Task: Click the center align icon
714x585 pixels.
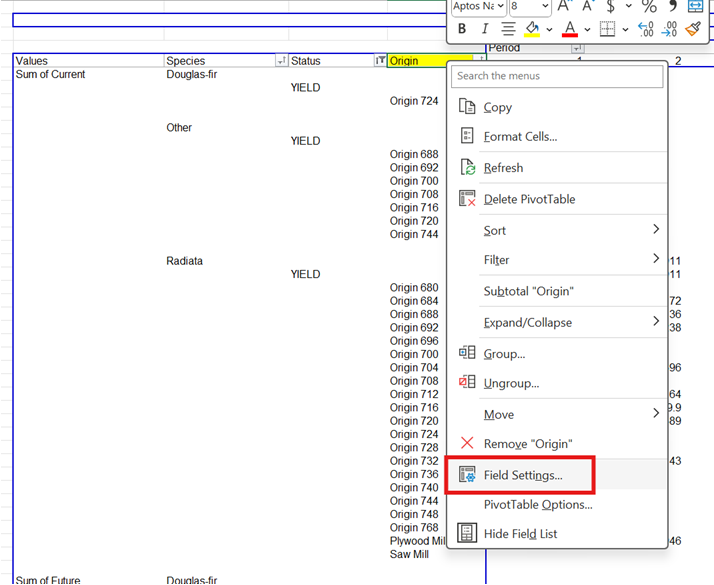Action: click(508, 29)
